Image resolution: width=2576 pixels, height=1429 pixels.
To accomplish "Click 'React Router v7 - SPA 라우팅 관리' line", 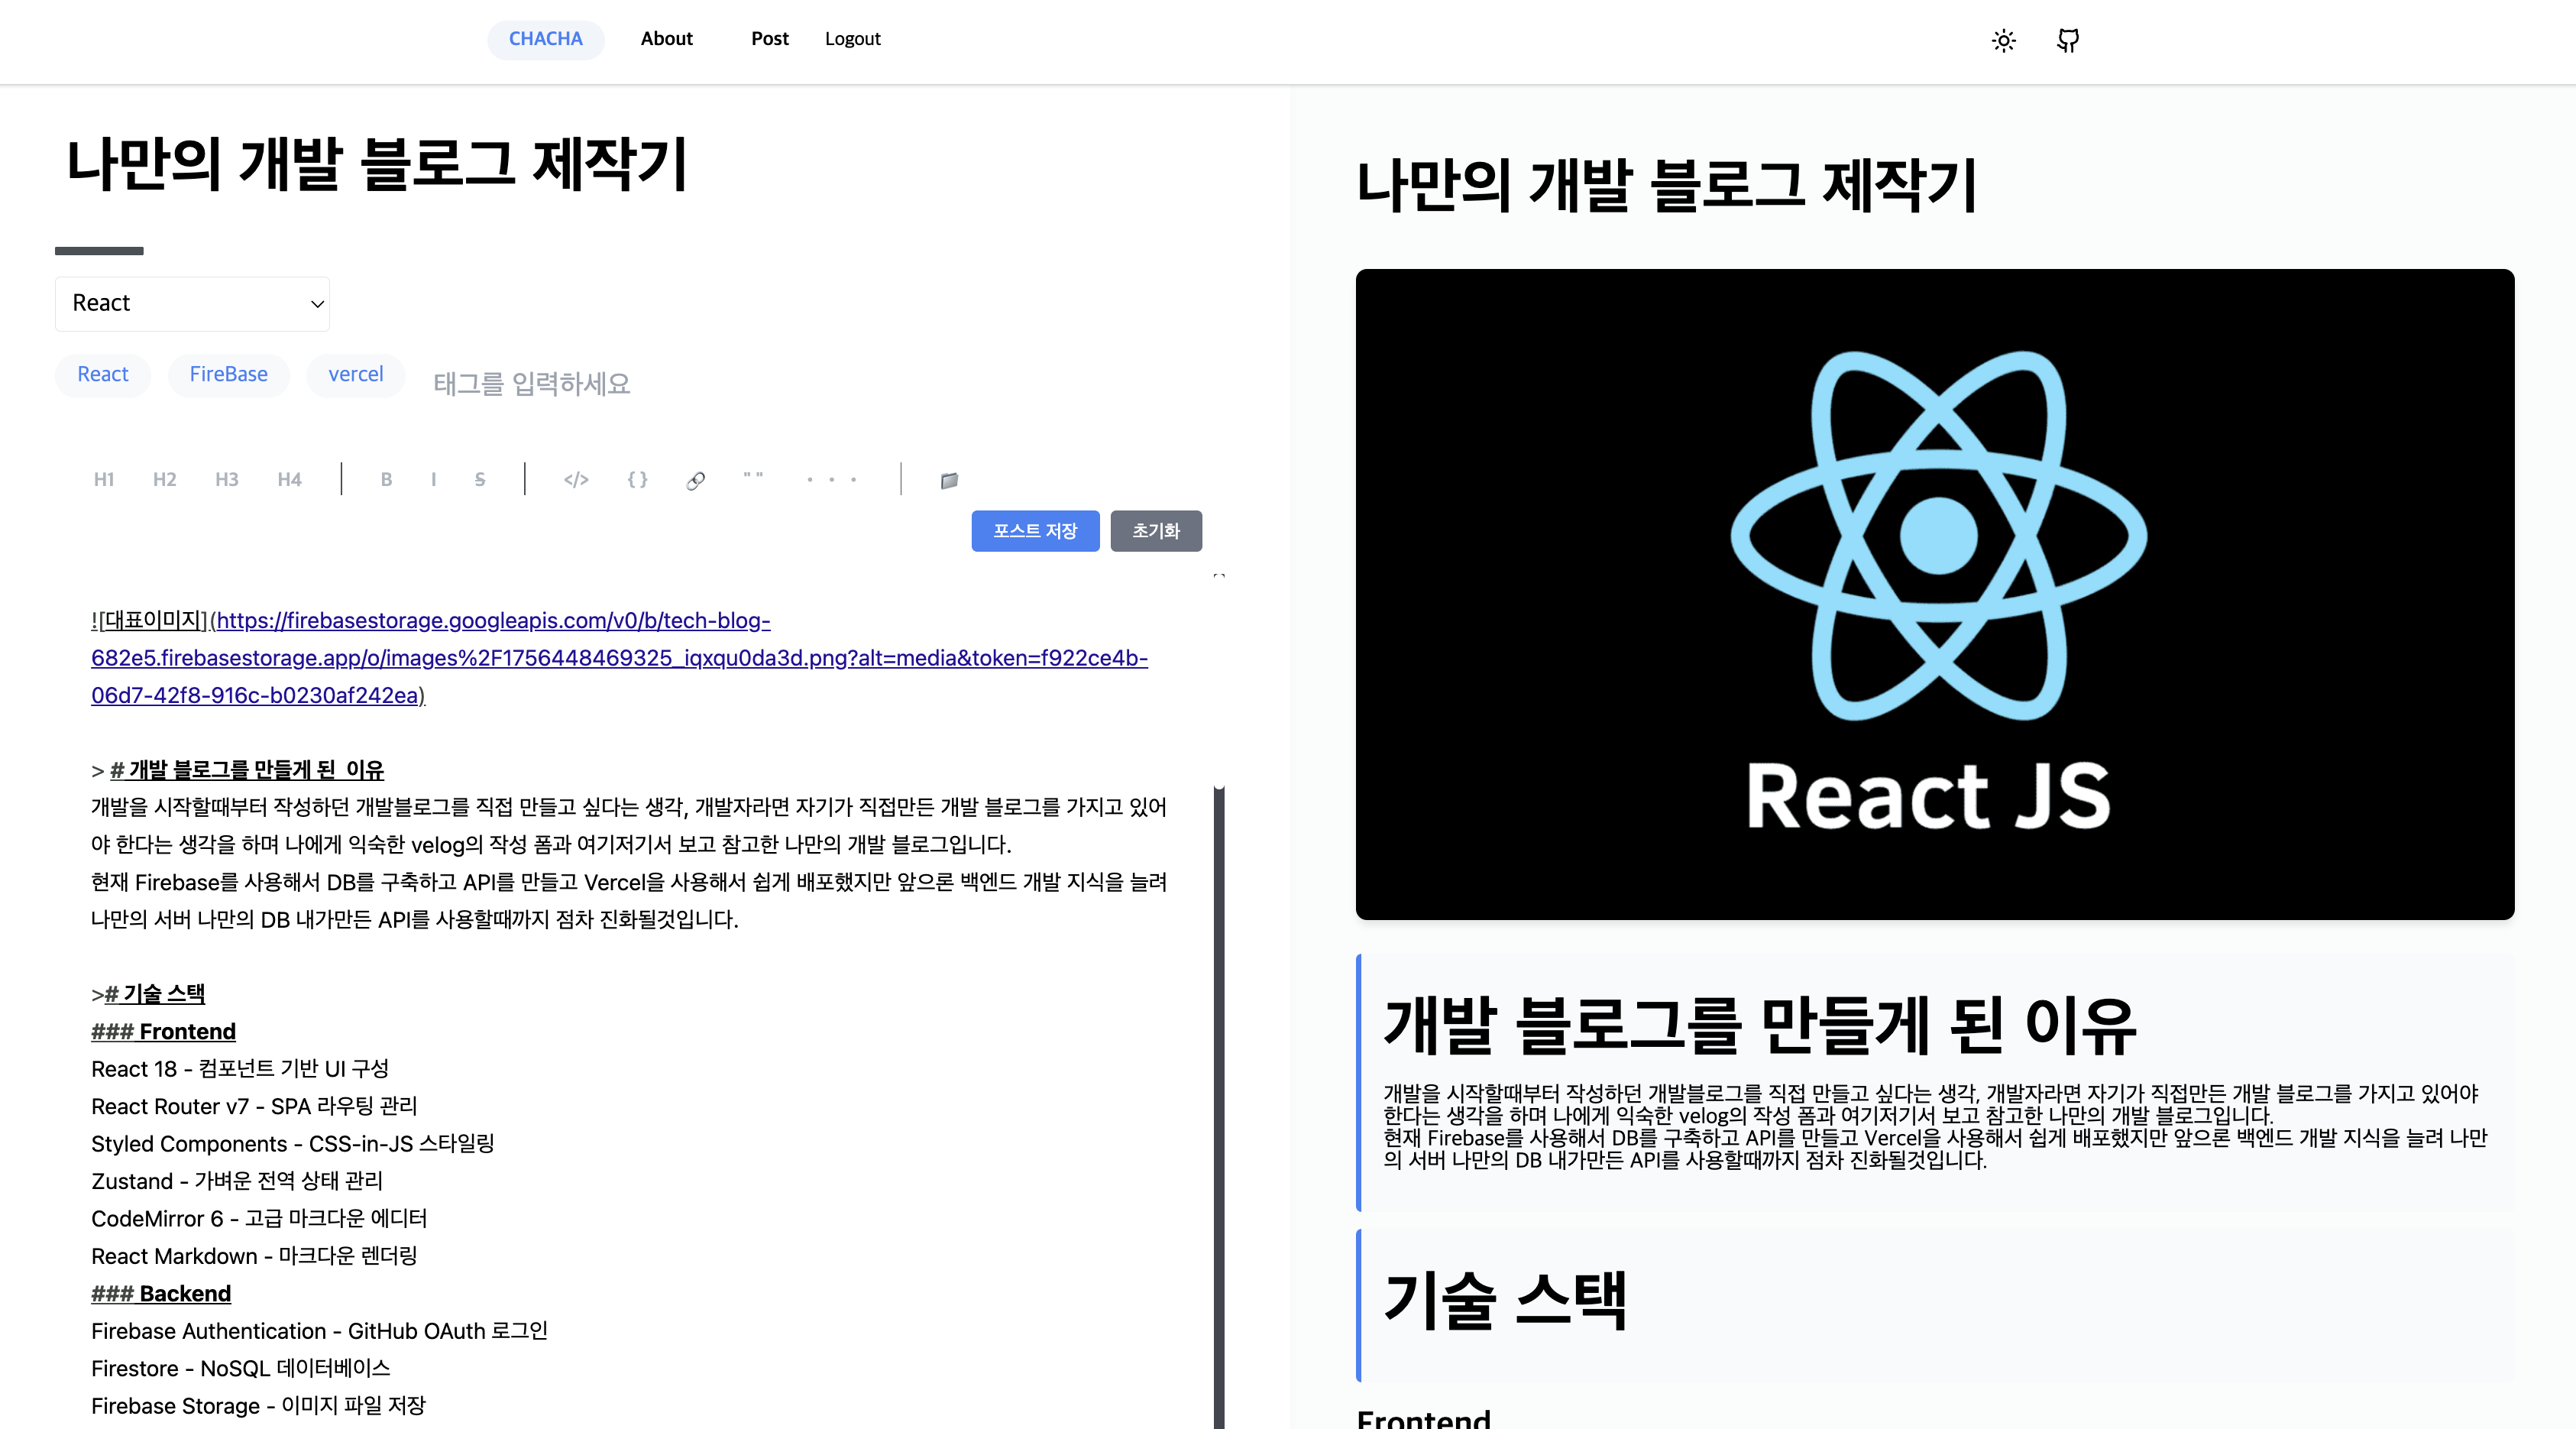I will [x=254, y=1106].
